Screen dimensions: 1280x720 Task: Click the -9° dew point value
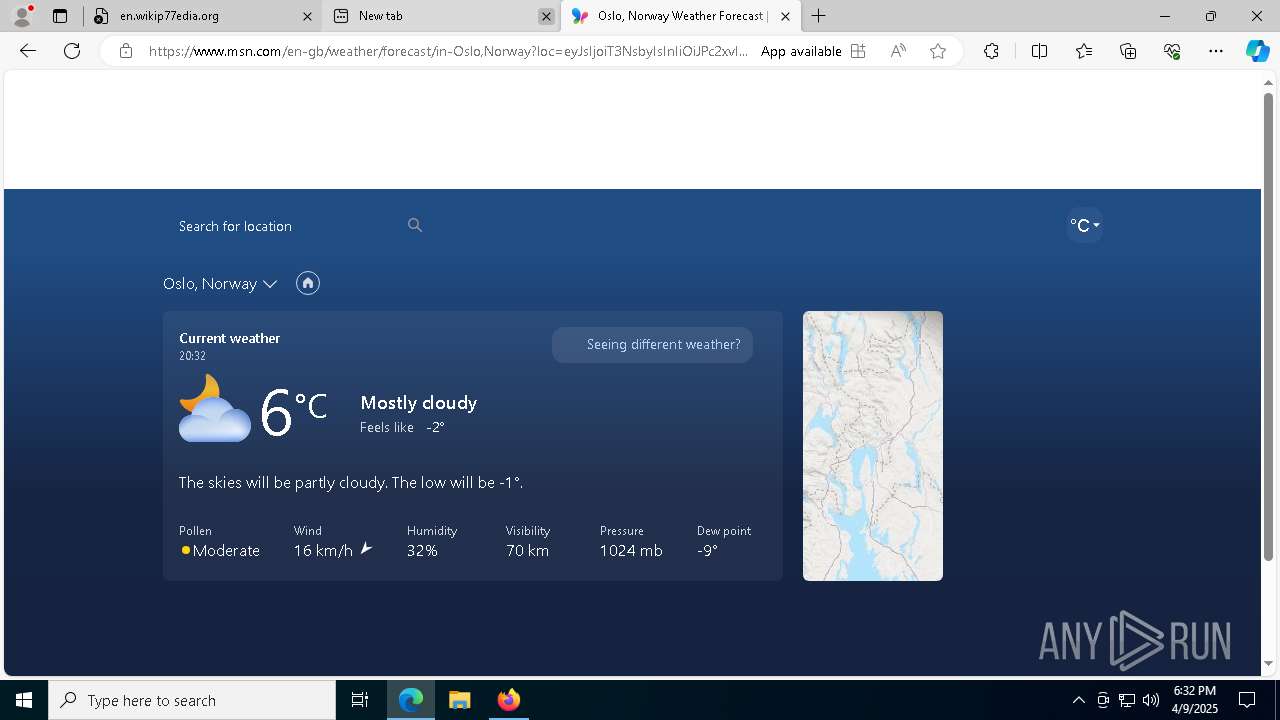[707, 551]
